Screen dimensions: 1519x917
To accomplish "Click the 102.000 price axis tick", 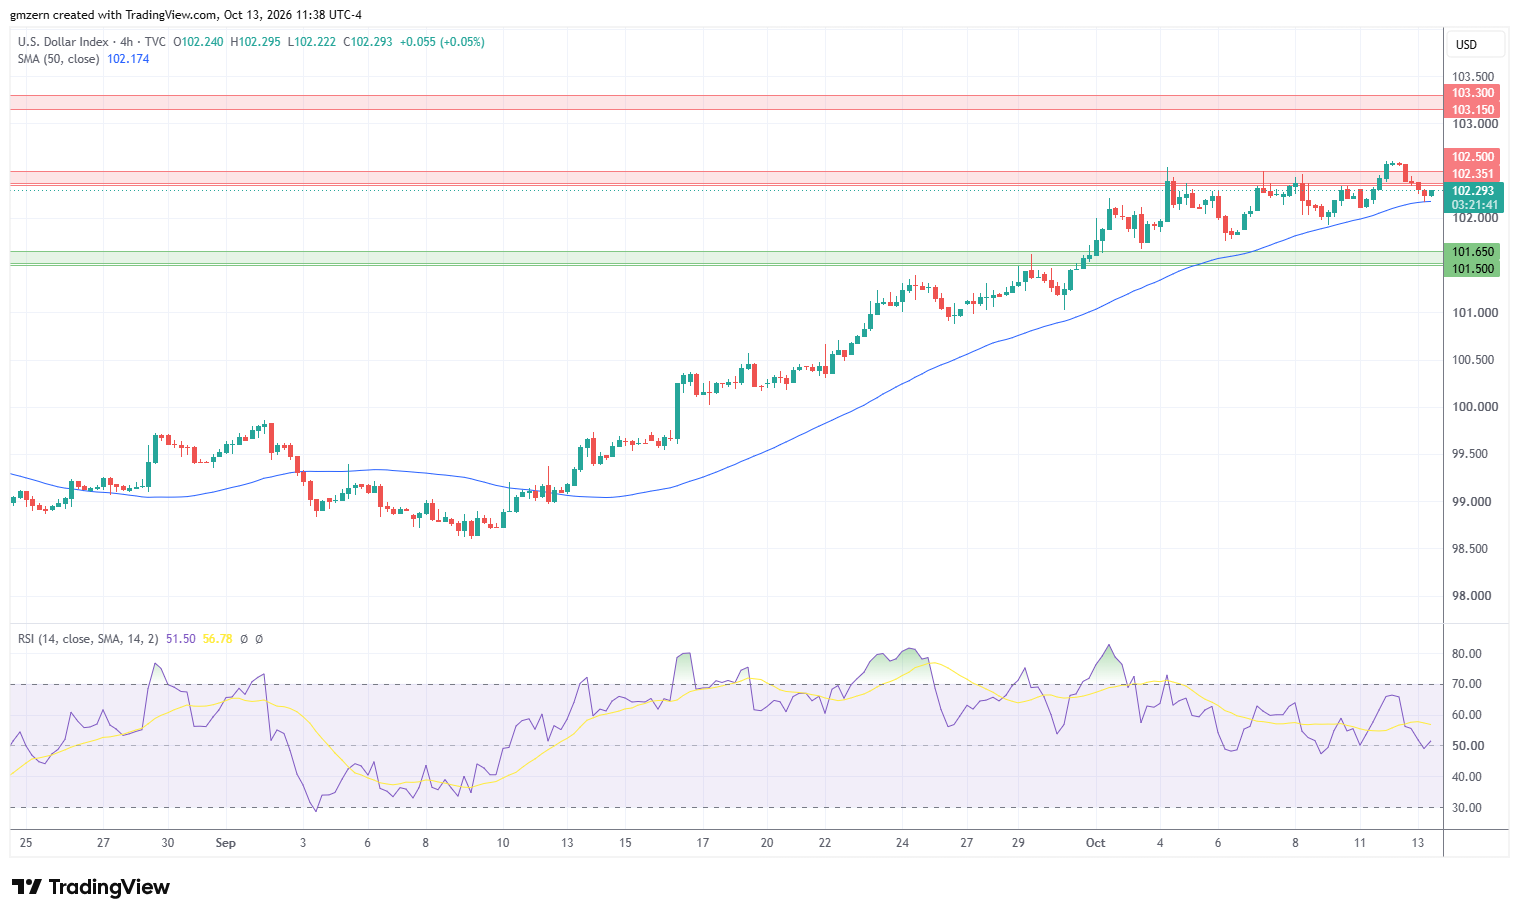I will point(1475,218).
